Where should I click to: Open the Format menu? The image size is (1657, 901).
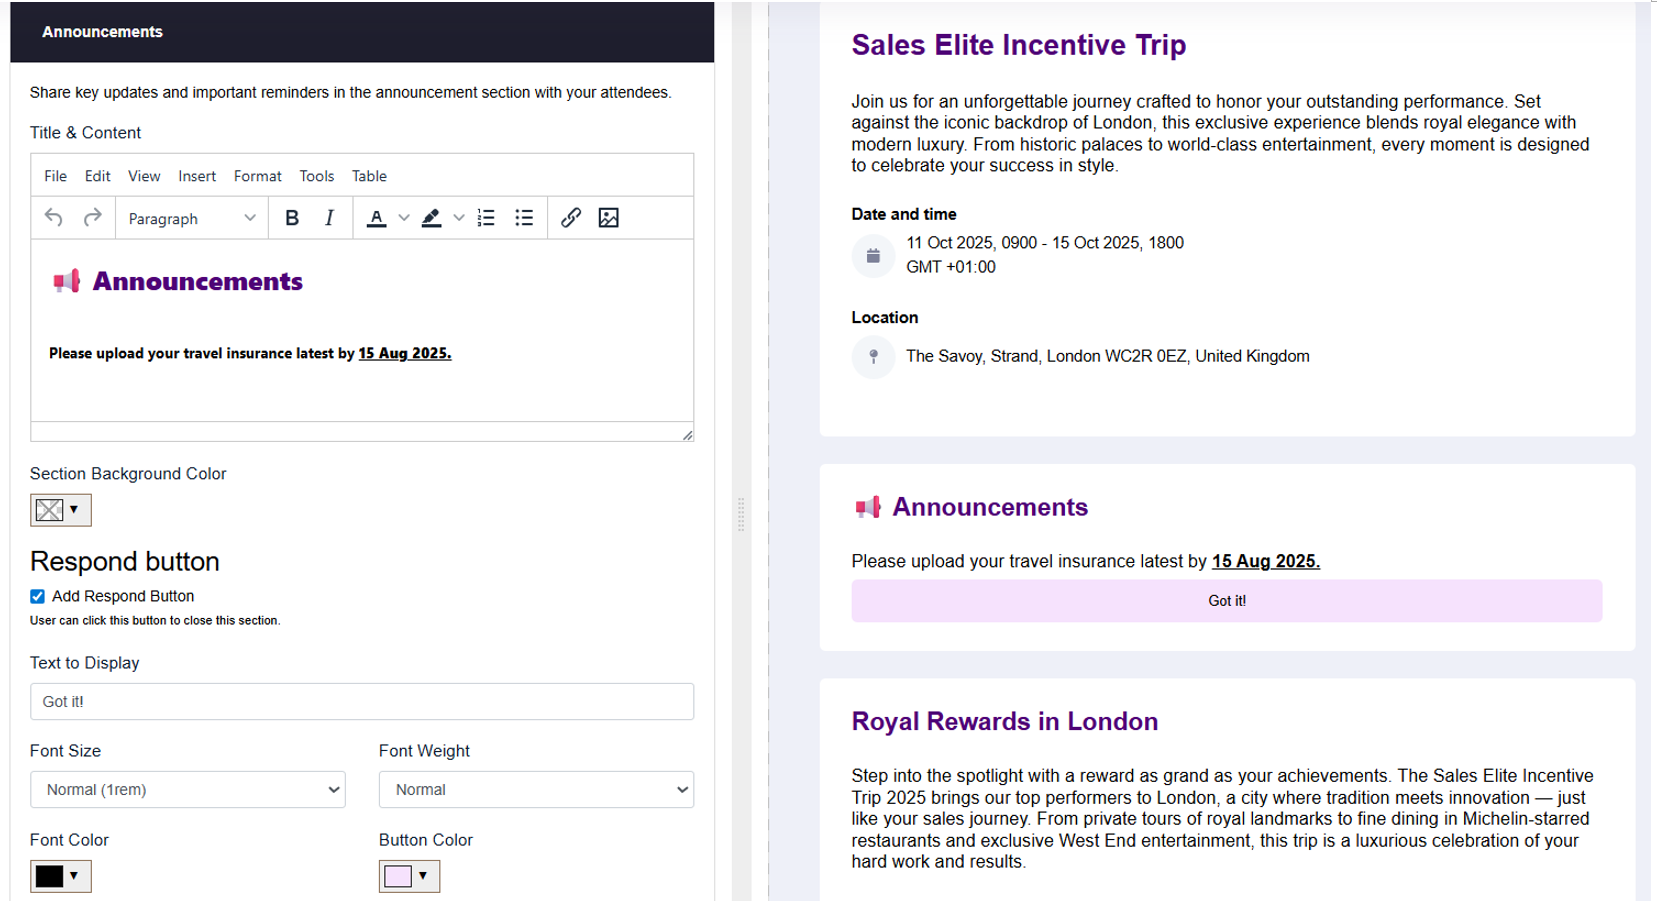pyautogui.click(x=257, y=176)
